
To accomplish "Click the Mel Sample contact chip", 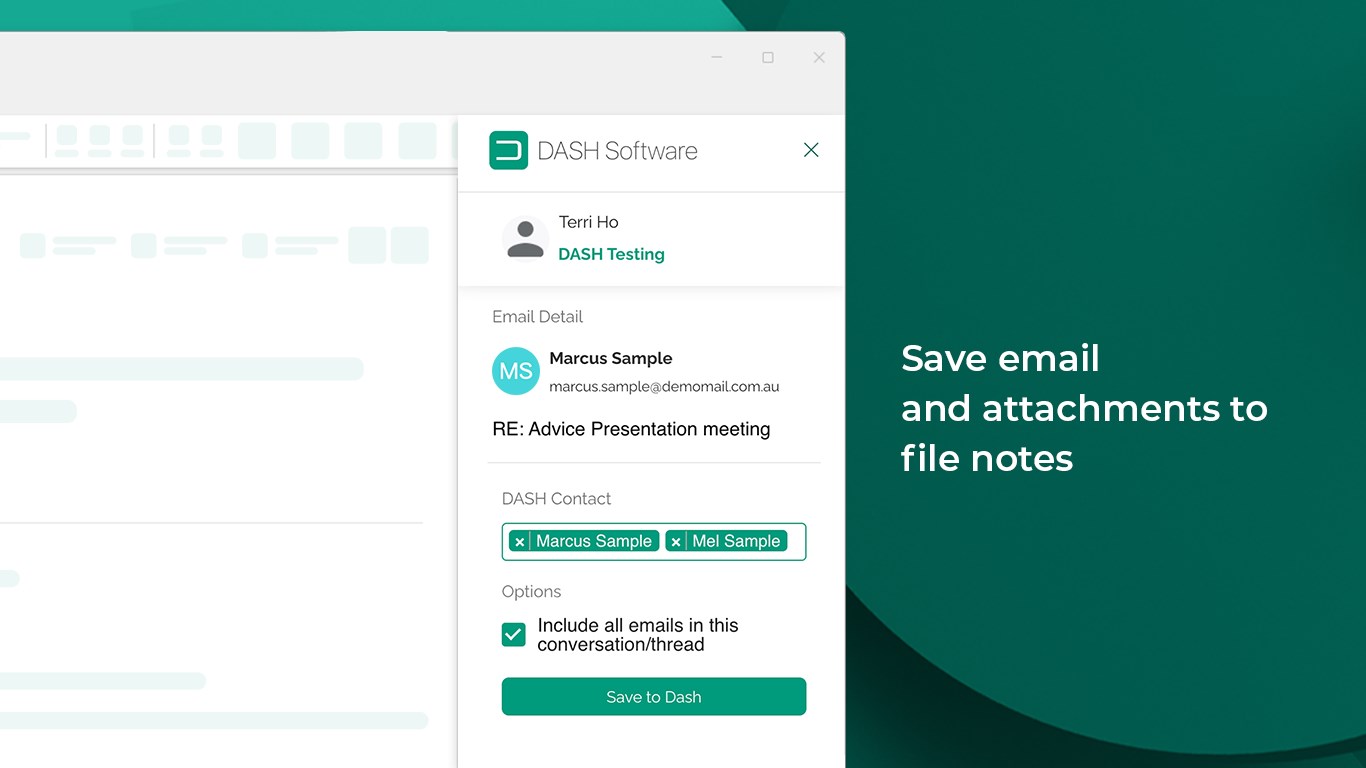I will tap(726, 541).
